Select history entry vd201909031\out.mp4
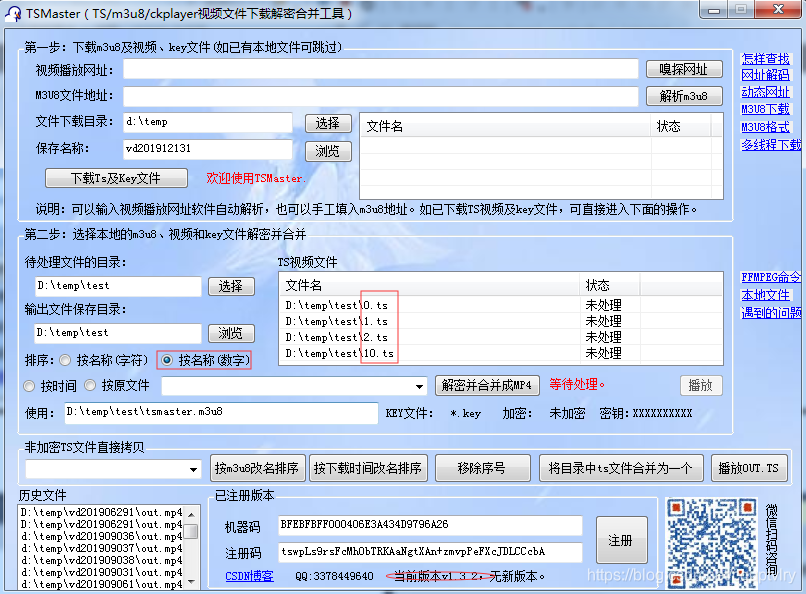Screen dimensions: 806x594 pos(101,572)
